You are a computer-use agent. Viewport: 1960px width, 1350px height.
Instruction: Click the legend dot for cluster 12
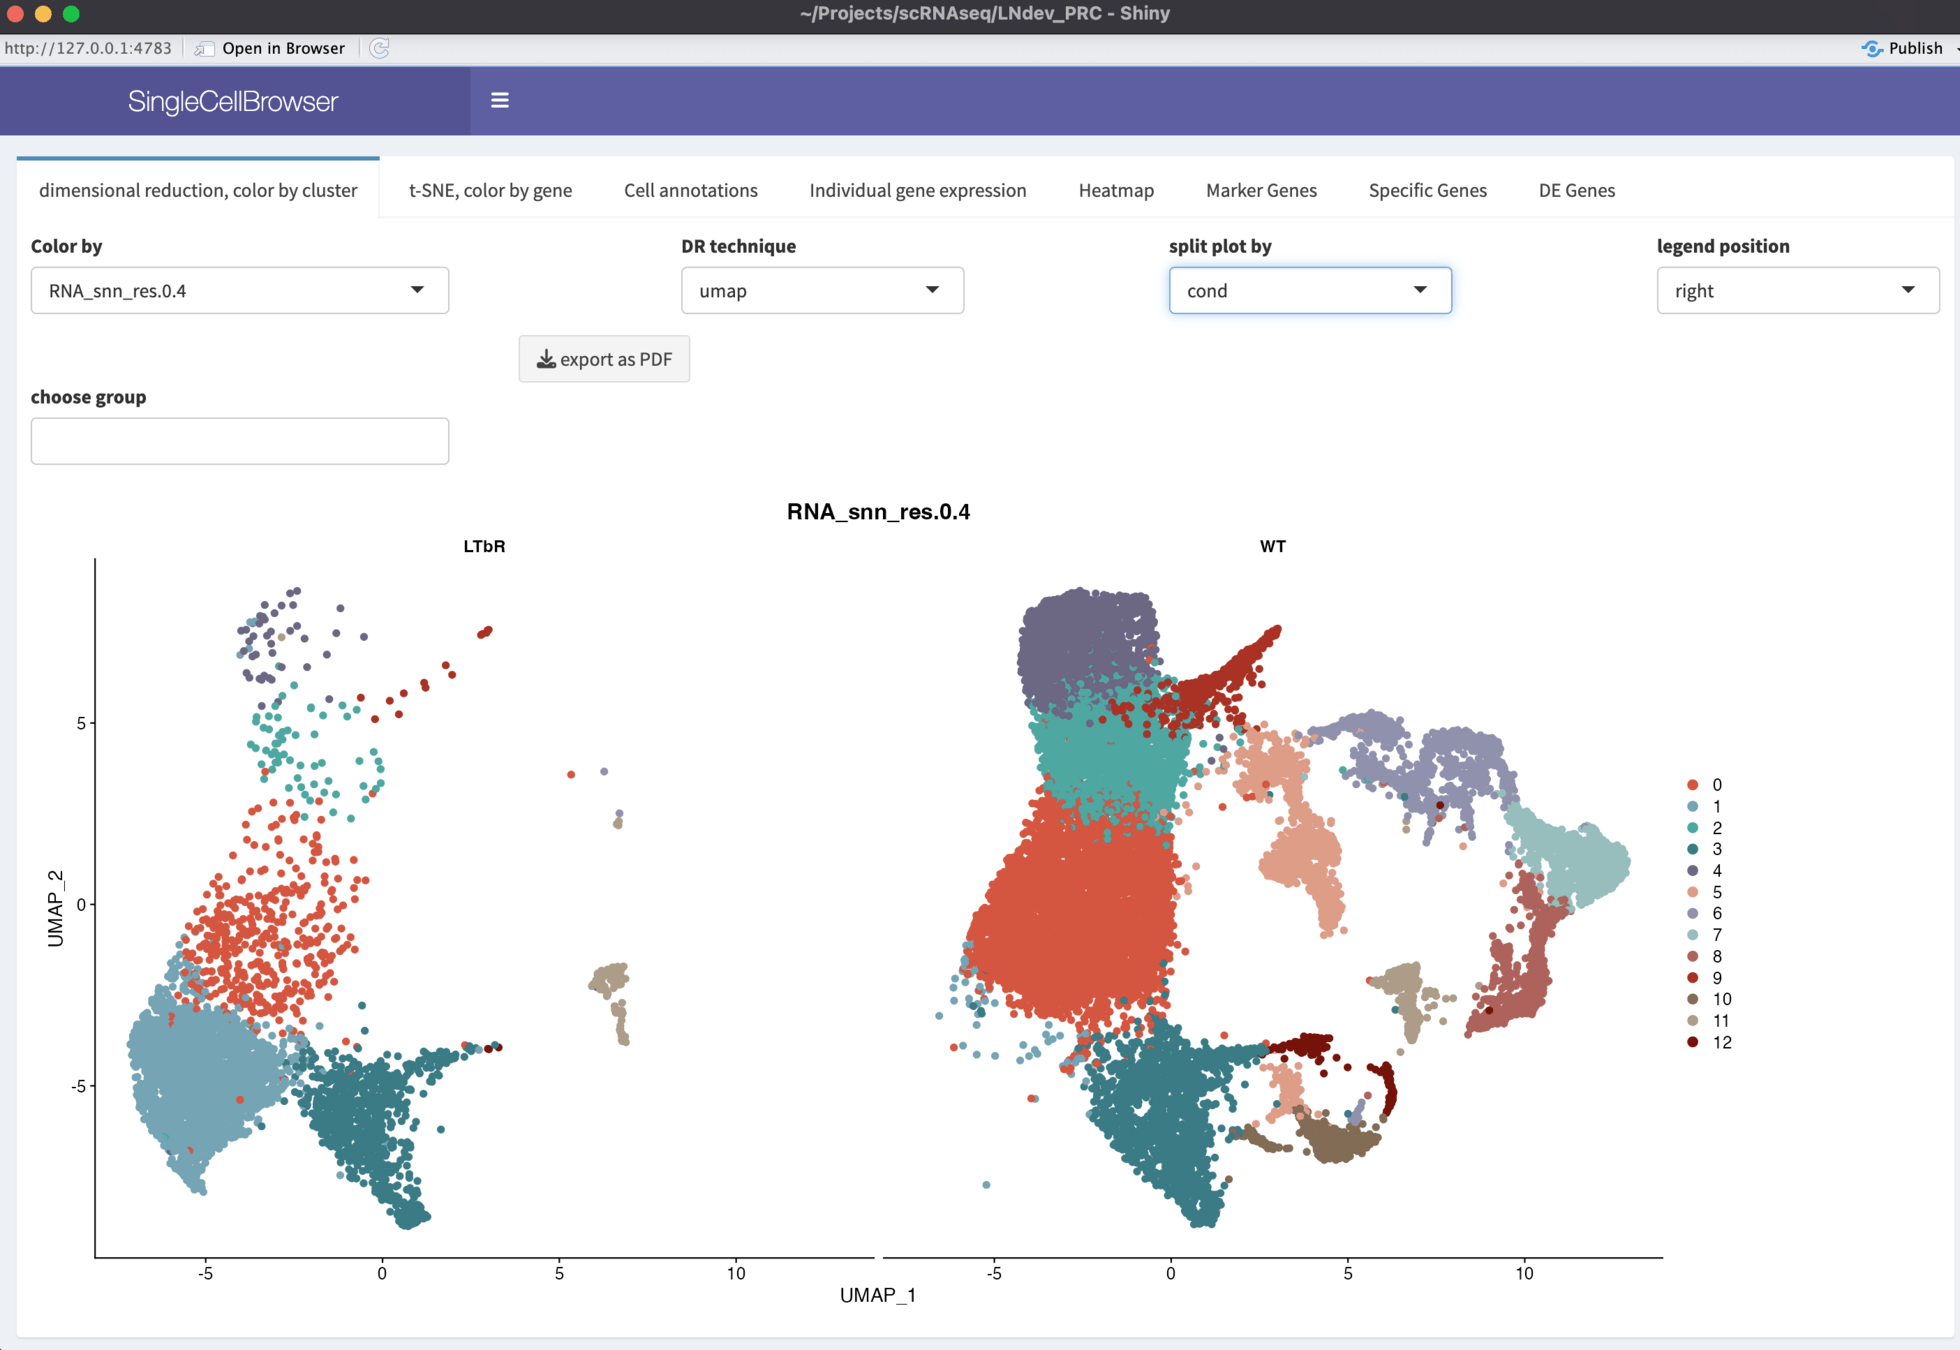(x=1692, y=1042)
